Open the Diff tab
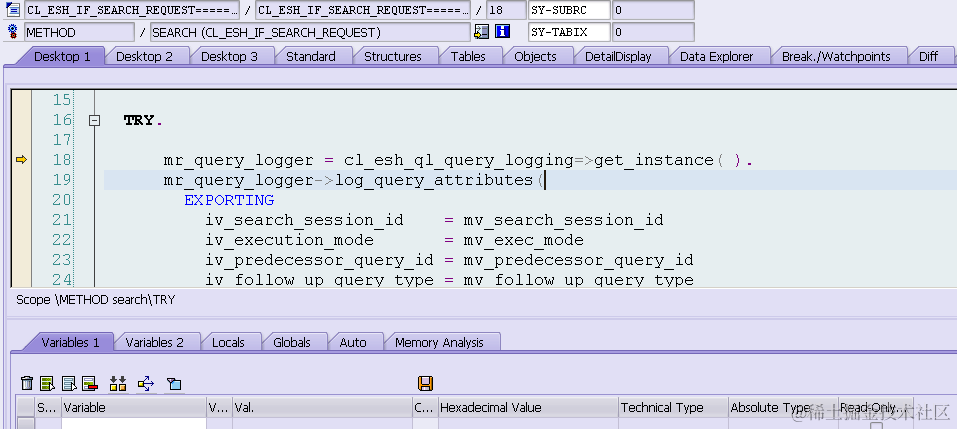The height and width of the screenshot is (429, 957). pyautogui.click(x=928, y=56)
